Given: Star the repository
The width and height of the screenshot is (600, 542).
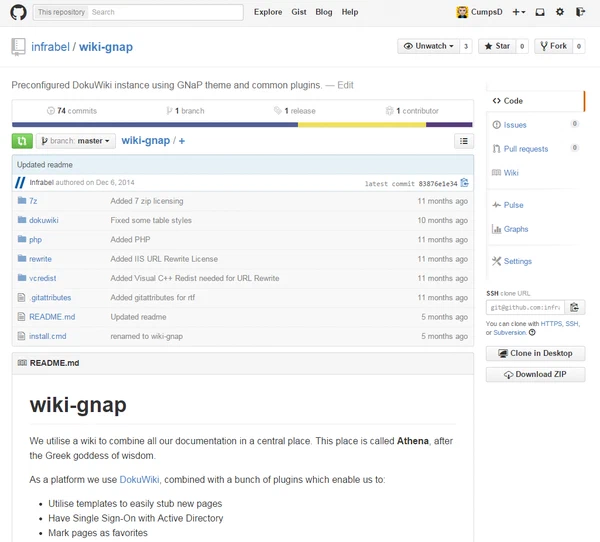Looking at the screenshot, I should tap(497, 46).
